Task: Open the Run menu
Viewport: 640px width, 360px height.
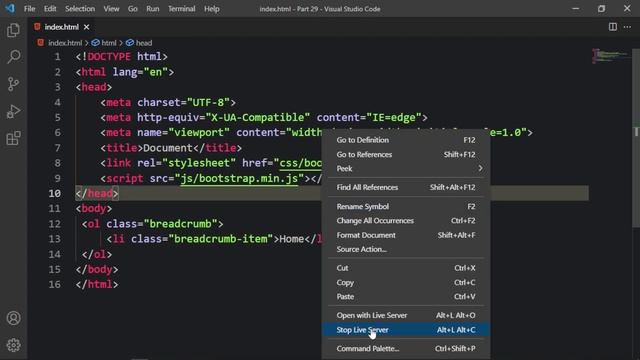Action: (x=153, y=9)
